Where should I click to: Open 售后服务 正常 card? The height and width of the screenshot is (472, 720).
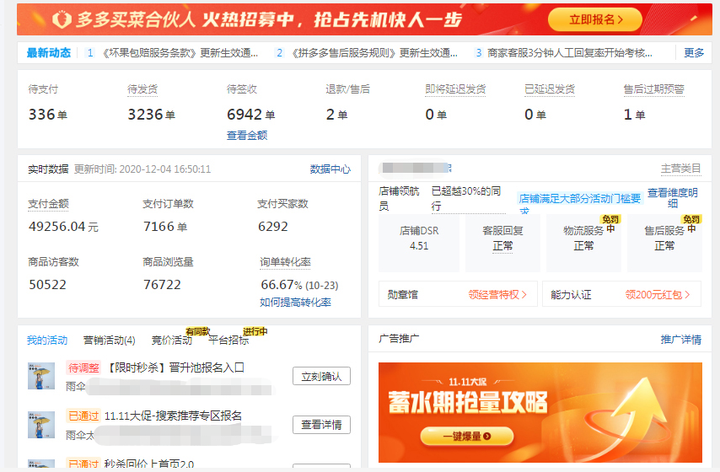coord(664,243)
